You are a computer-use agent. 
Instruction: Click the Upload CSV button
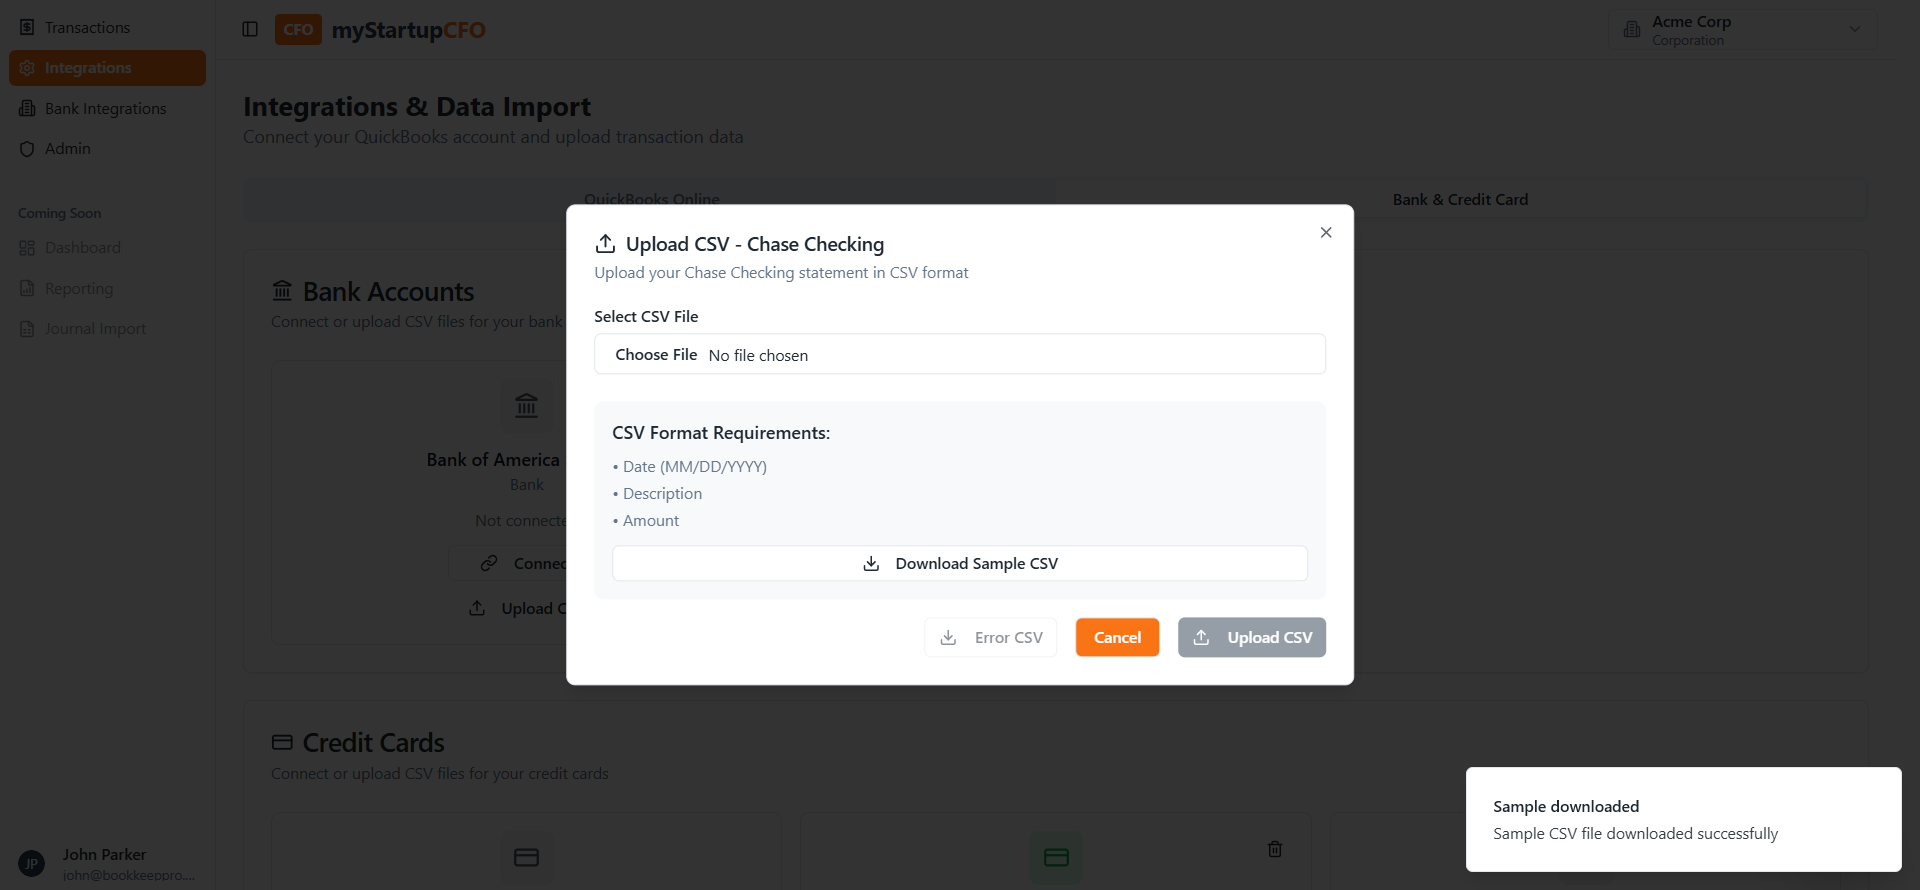click(1252, 637)
